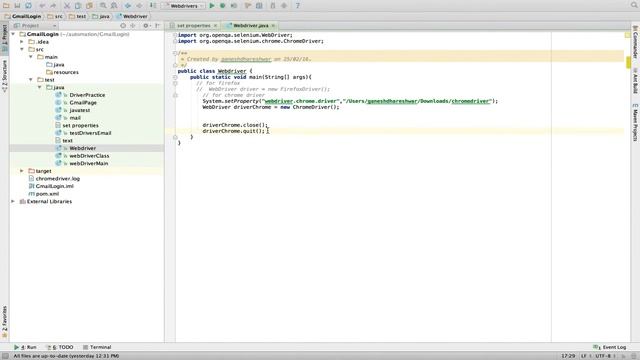The height and width of the screenshot is (360, 640).
Task: Select chromedriver.log file in tree
Action: click(58, 178)
